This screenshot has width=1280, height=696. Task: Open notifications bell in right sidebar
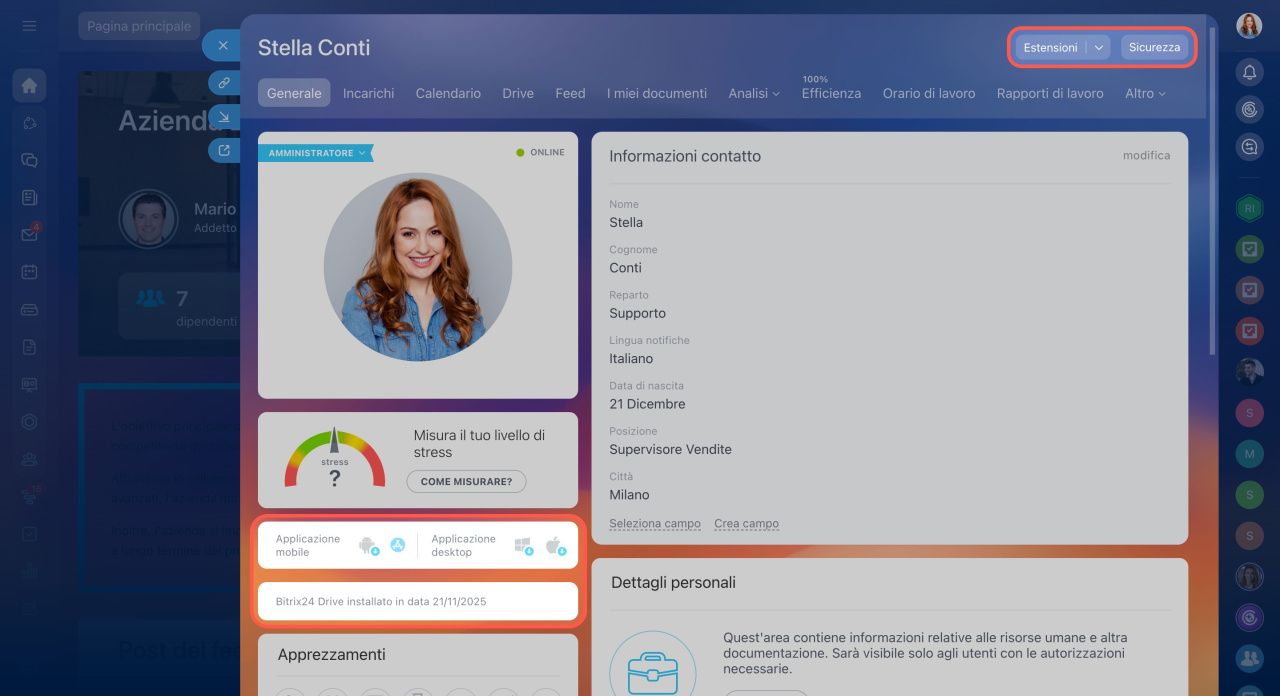(1249, 72)
